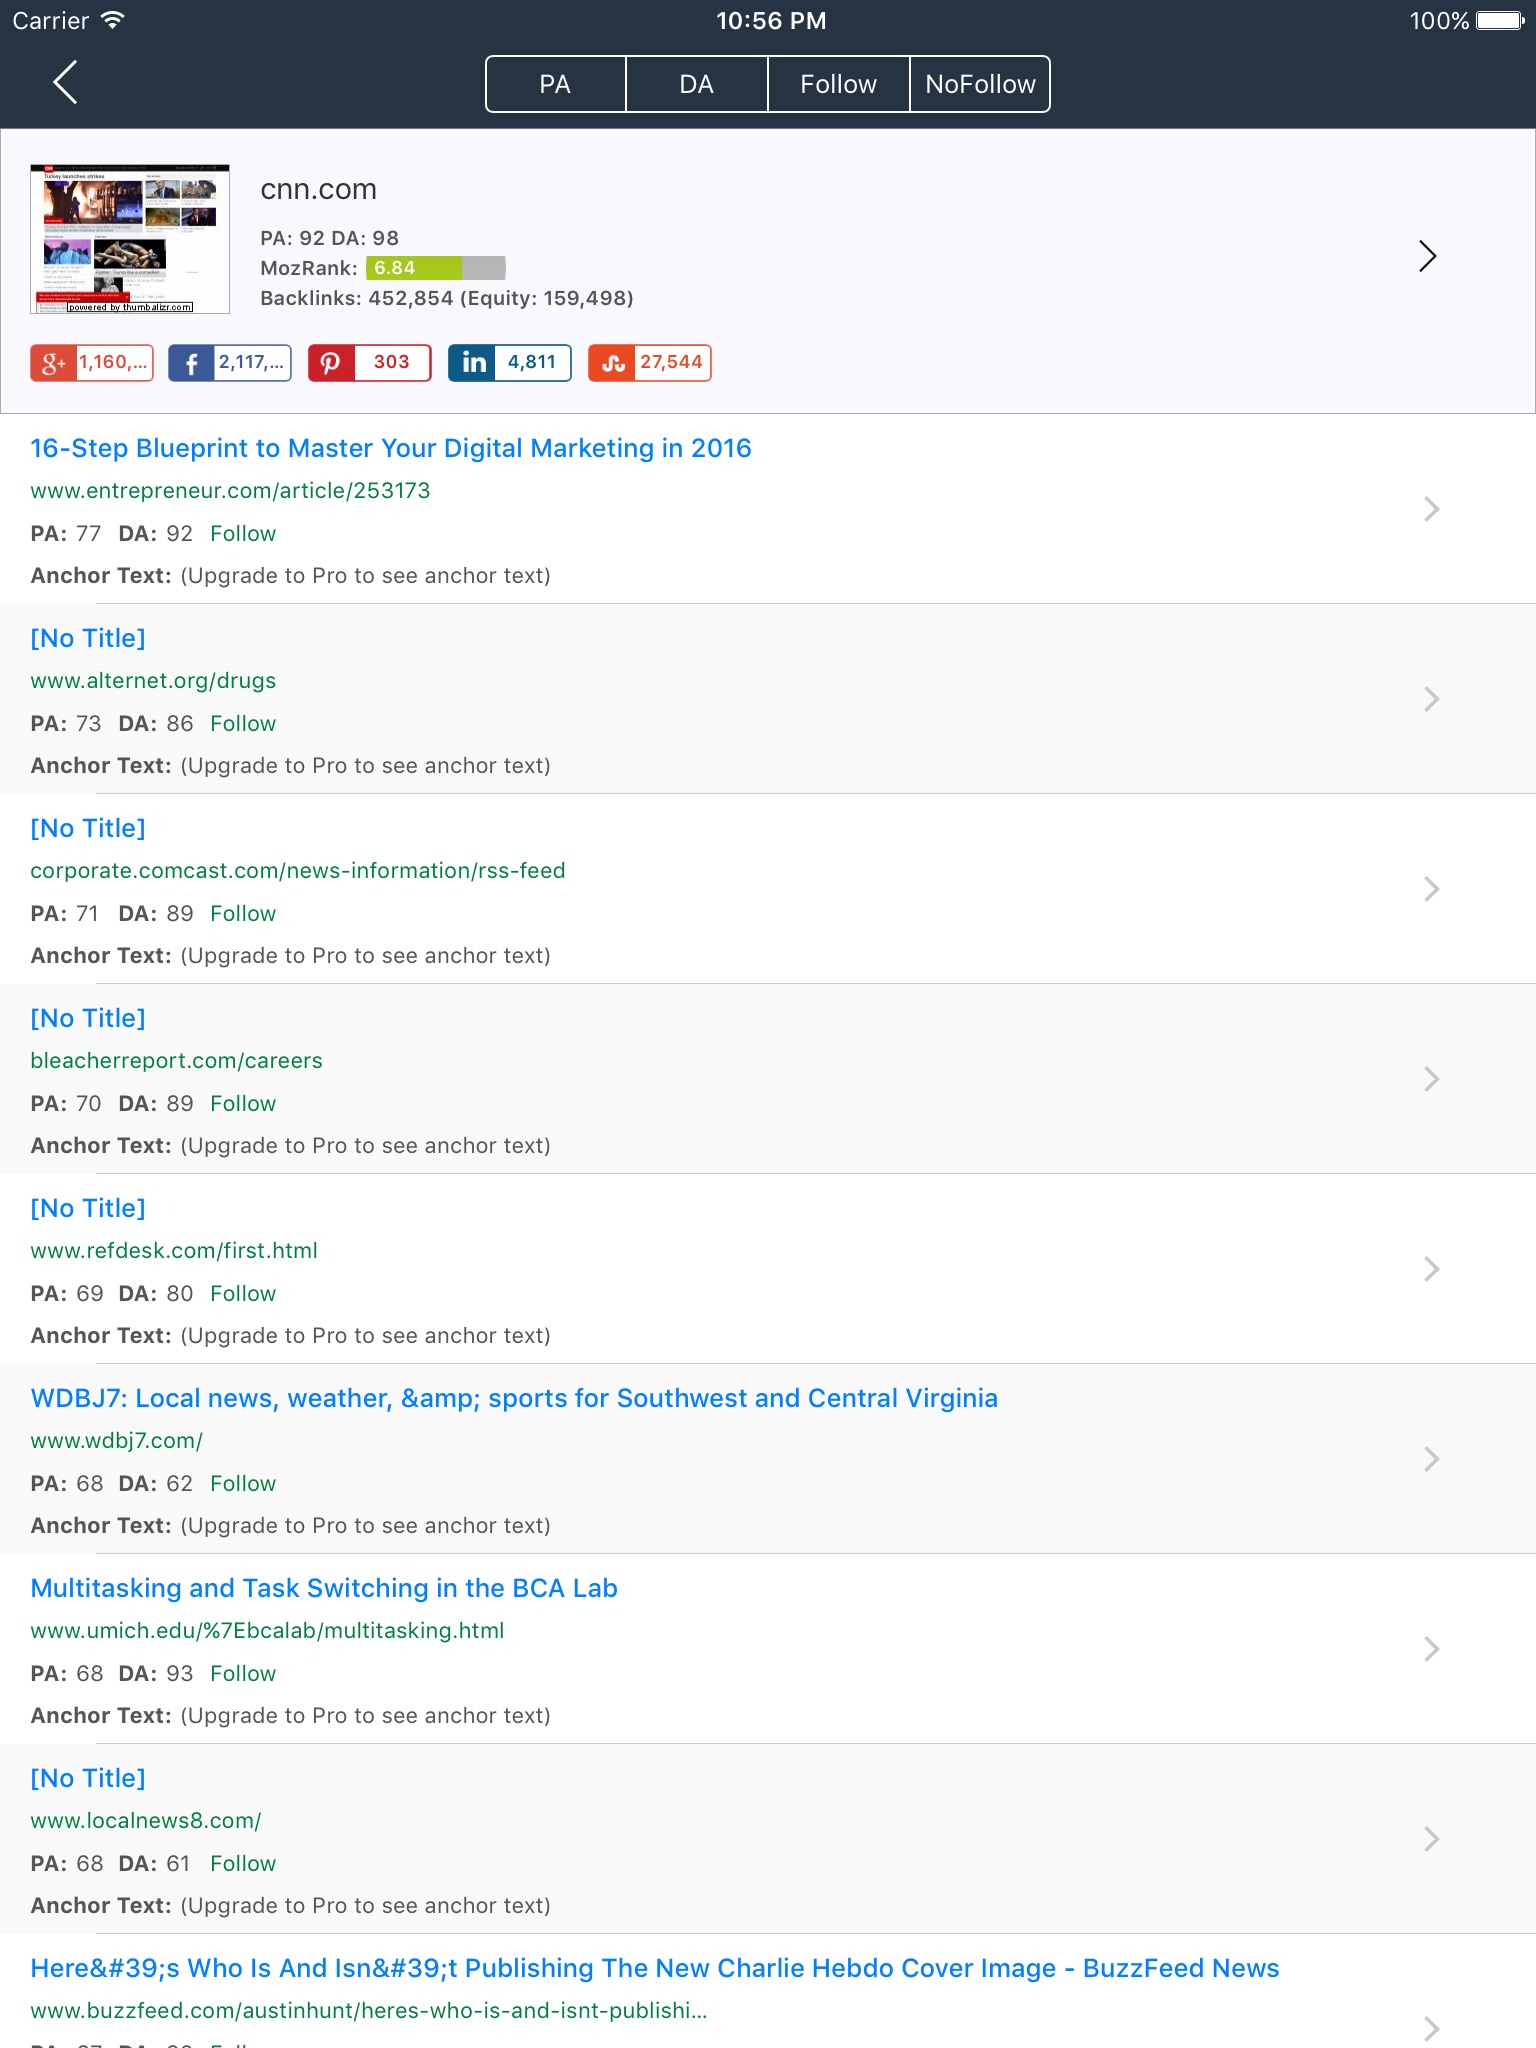Filter by NoFollow links tab
The height and width of the screenshot is (2048, 1536).
[980, 84]
